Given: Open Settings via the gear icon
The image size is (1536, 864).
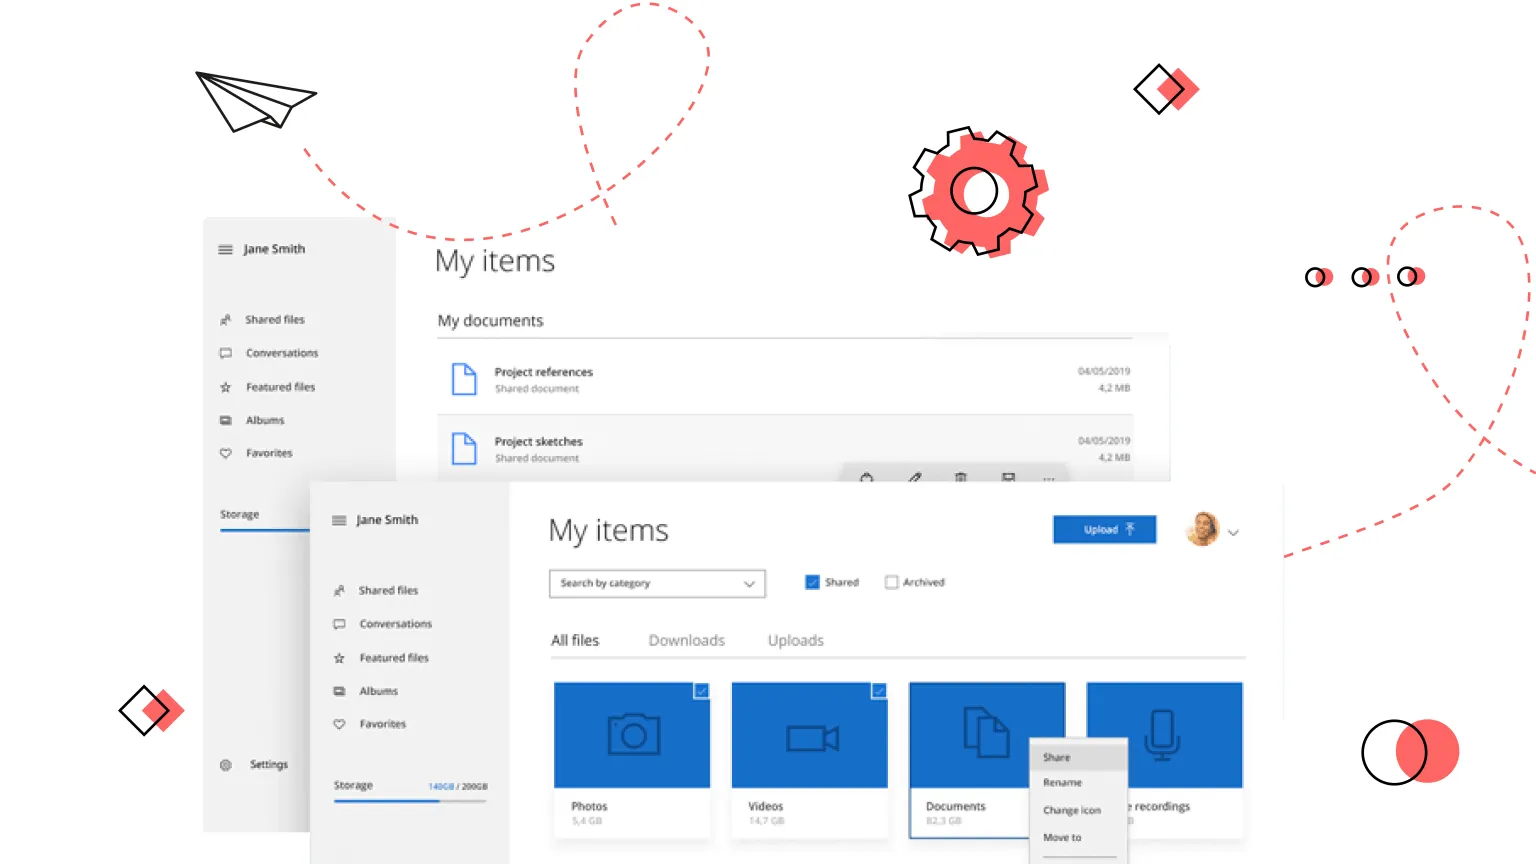Looking at the screenshot, I should [225, 764].
